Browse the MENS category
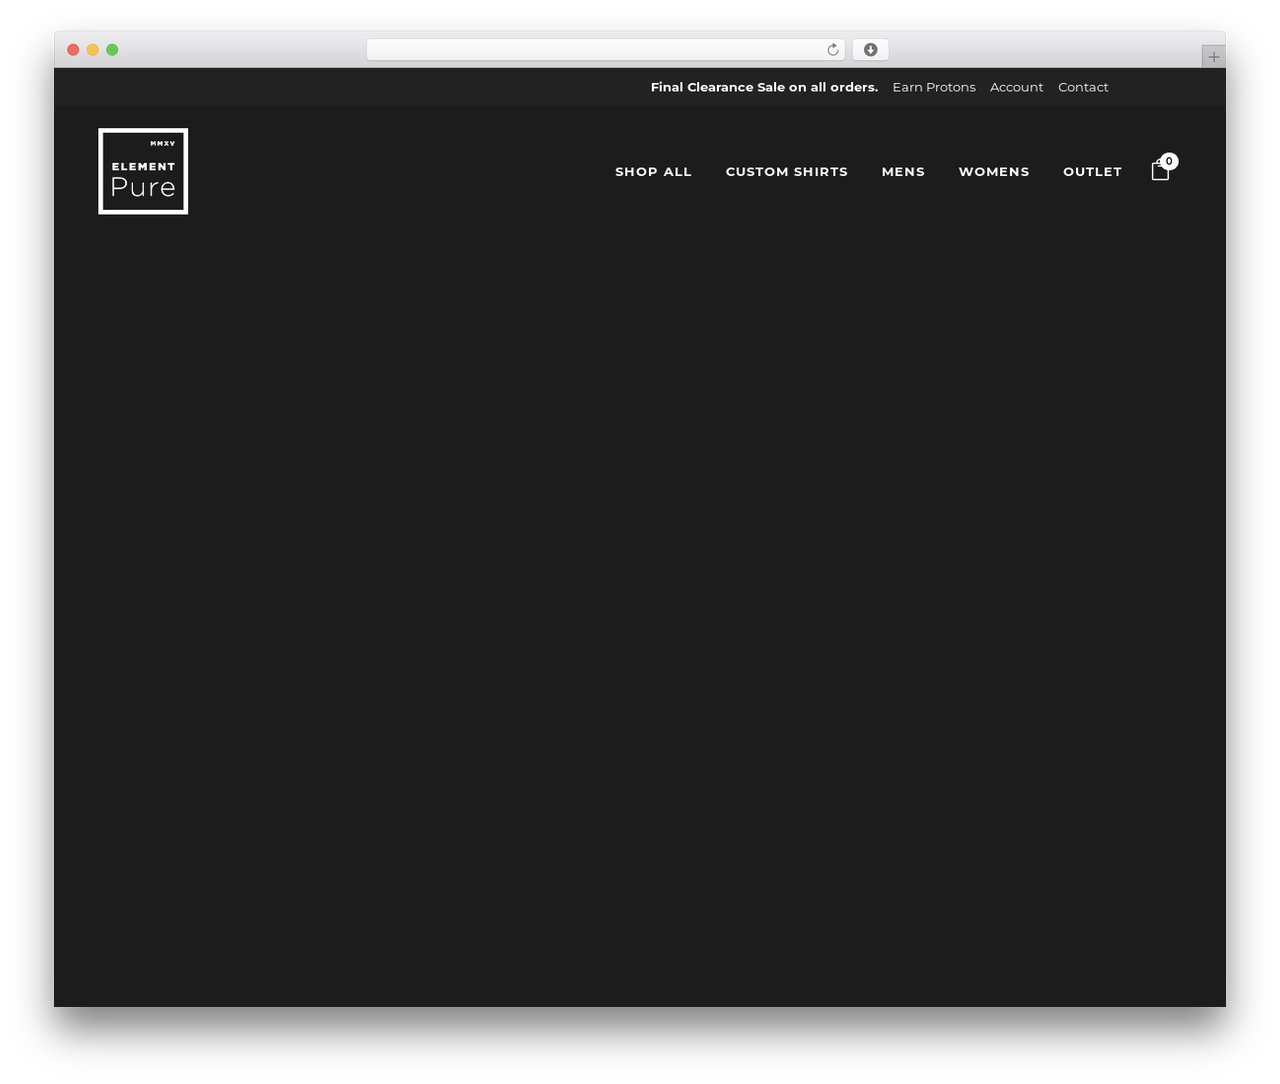 pos(903,172)
